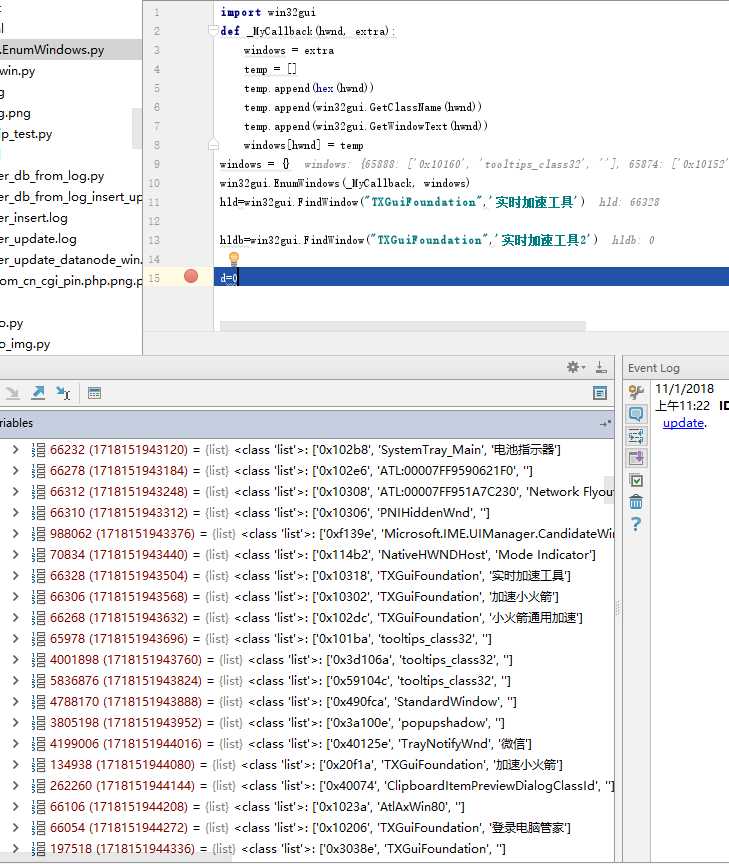Select variable row 197518 TXGuiFoundation
The height and width of the screenshot is (864, 729).
[306, 849]
